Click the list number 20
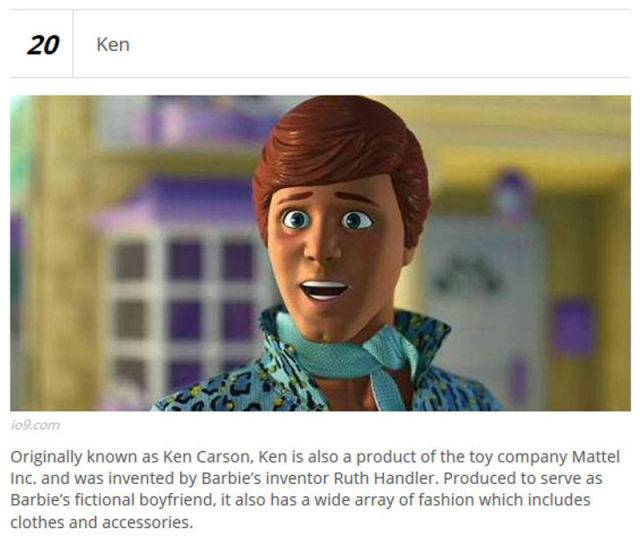Screen dimensions: 640x544 point(43,44)
